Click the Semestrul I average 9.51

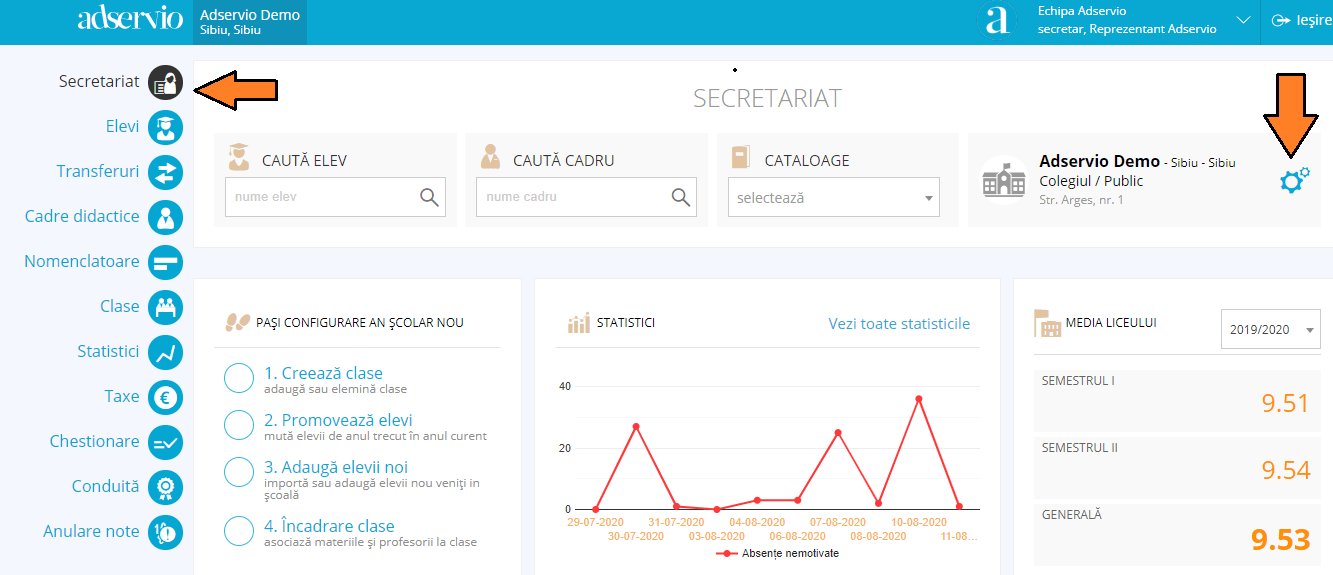(x=1285, y=403)
